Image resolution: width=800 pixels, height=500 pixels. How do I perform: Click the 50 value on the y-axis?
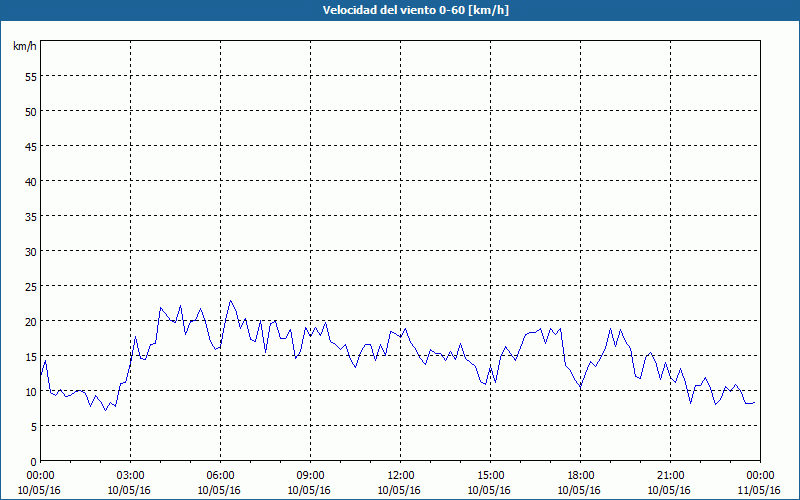tap(31, 111)
